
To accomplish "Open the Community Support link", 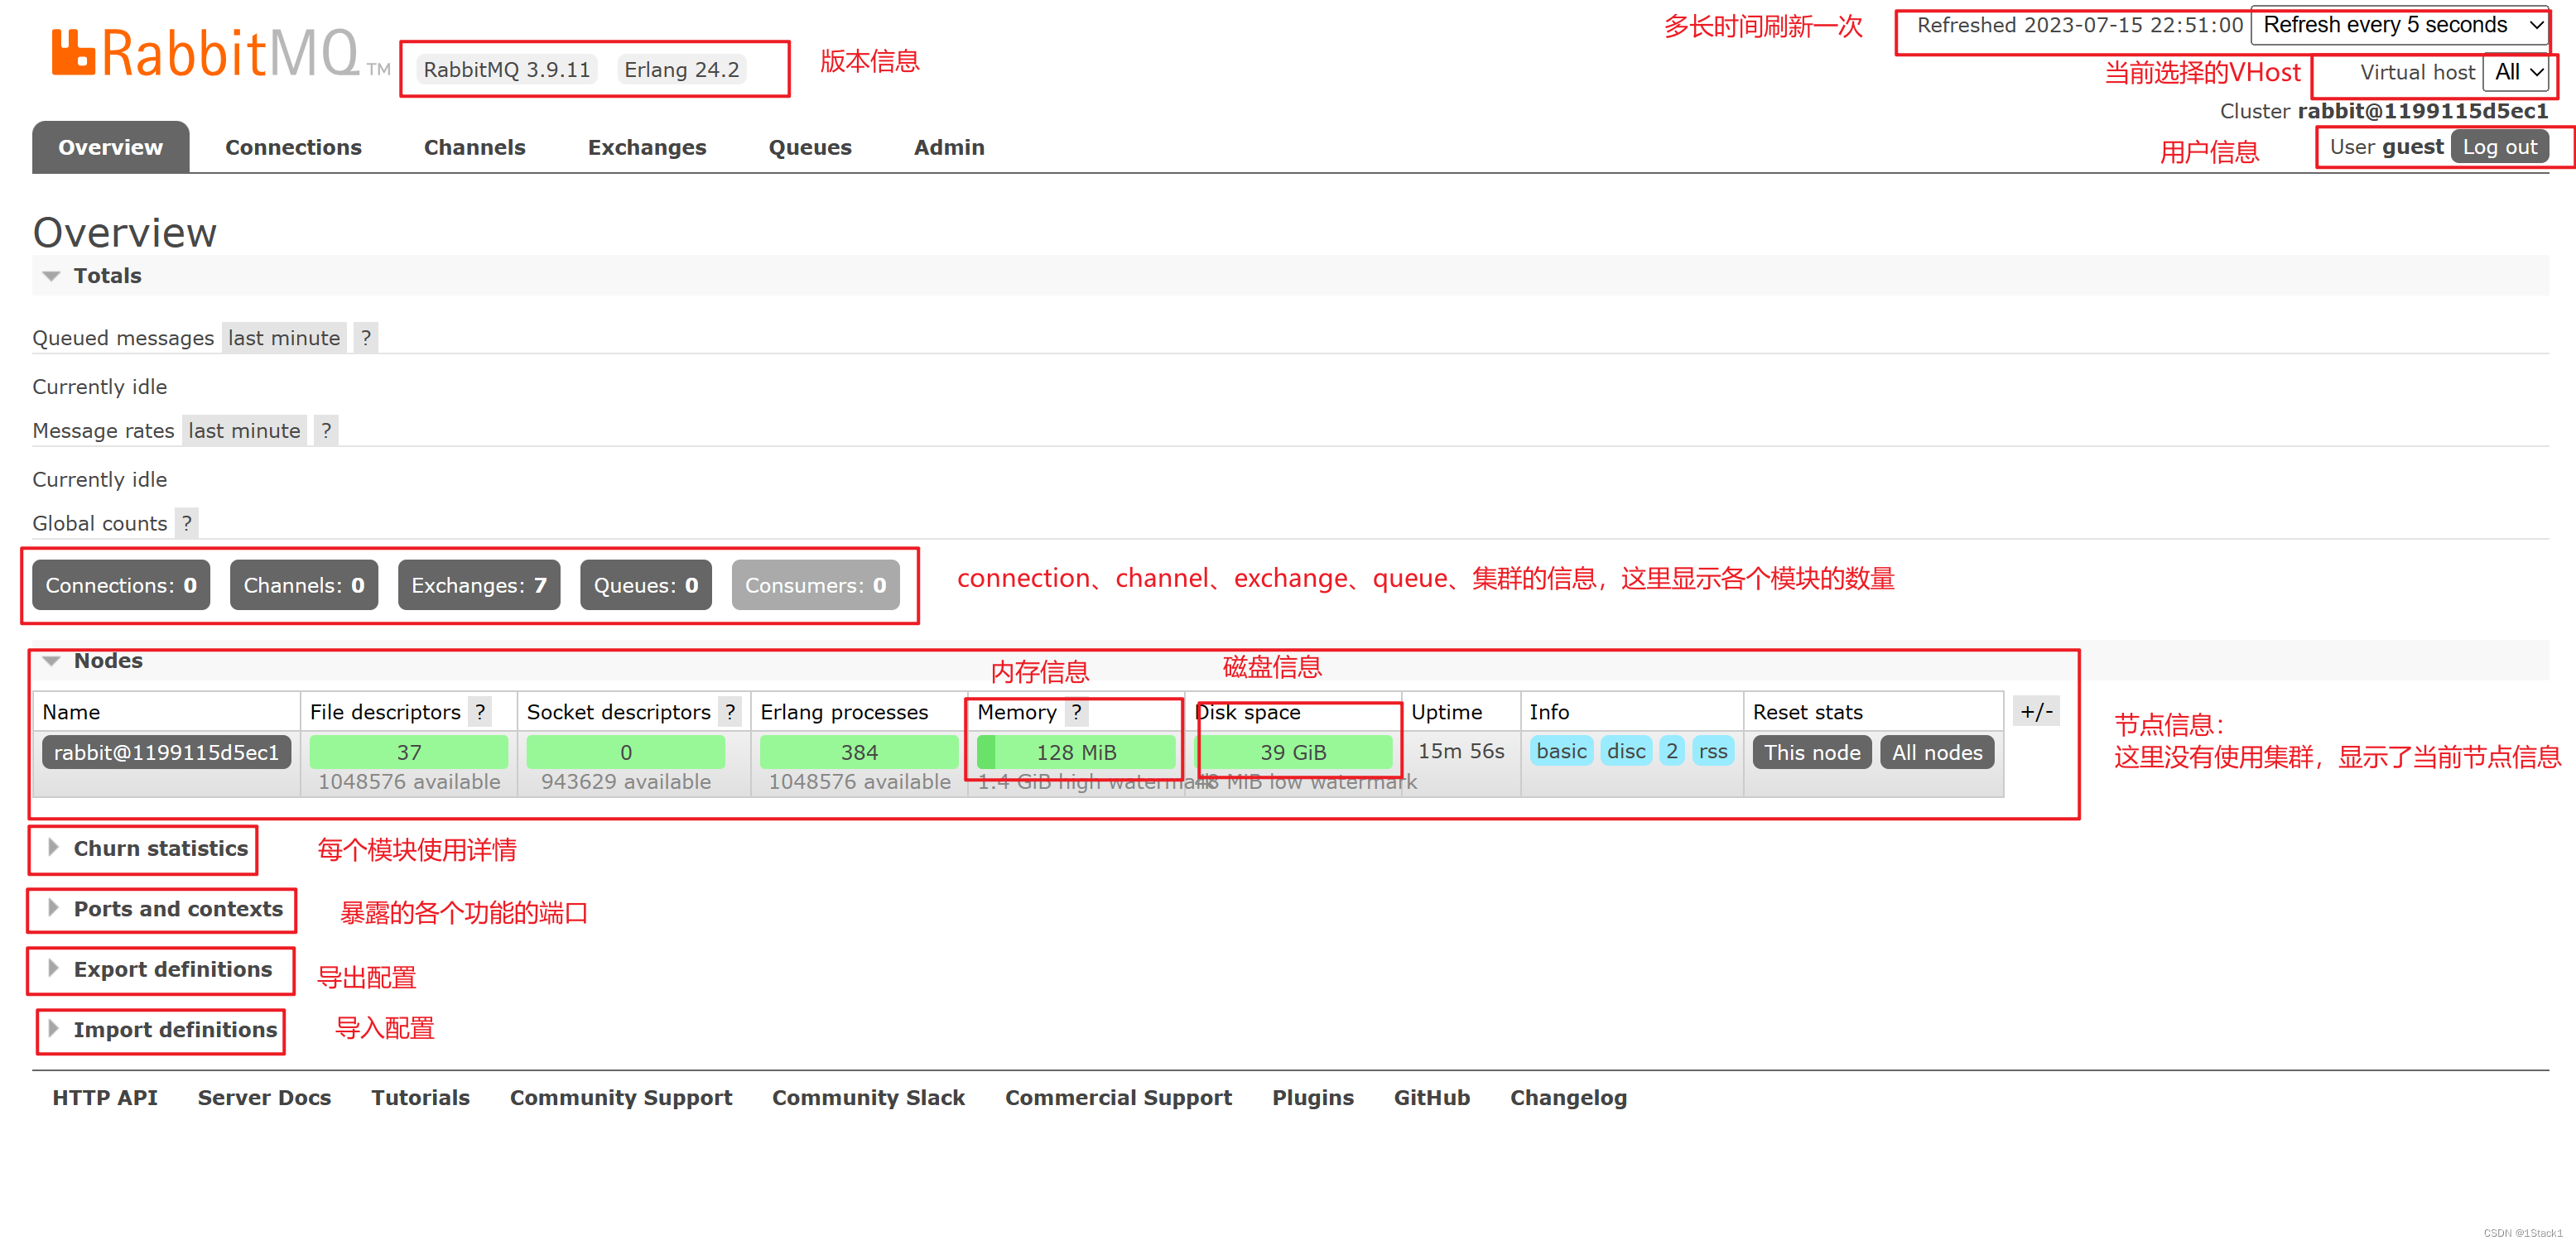I will (x=621, y=1098).
